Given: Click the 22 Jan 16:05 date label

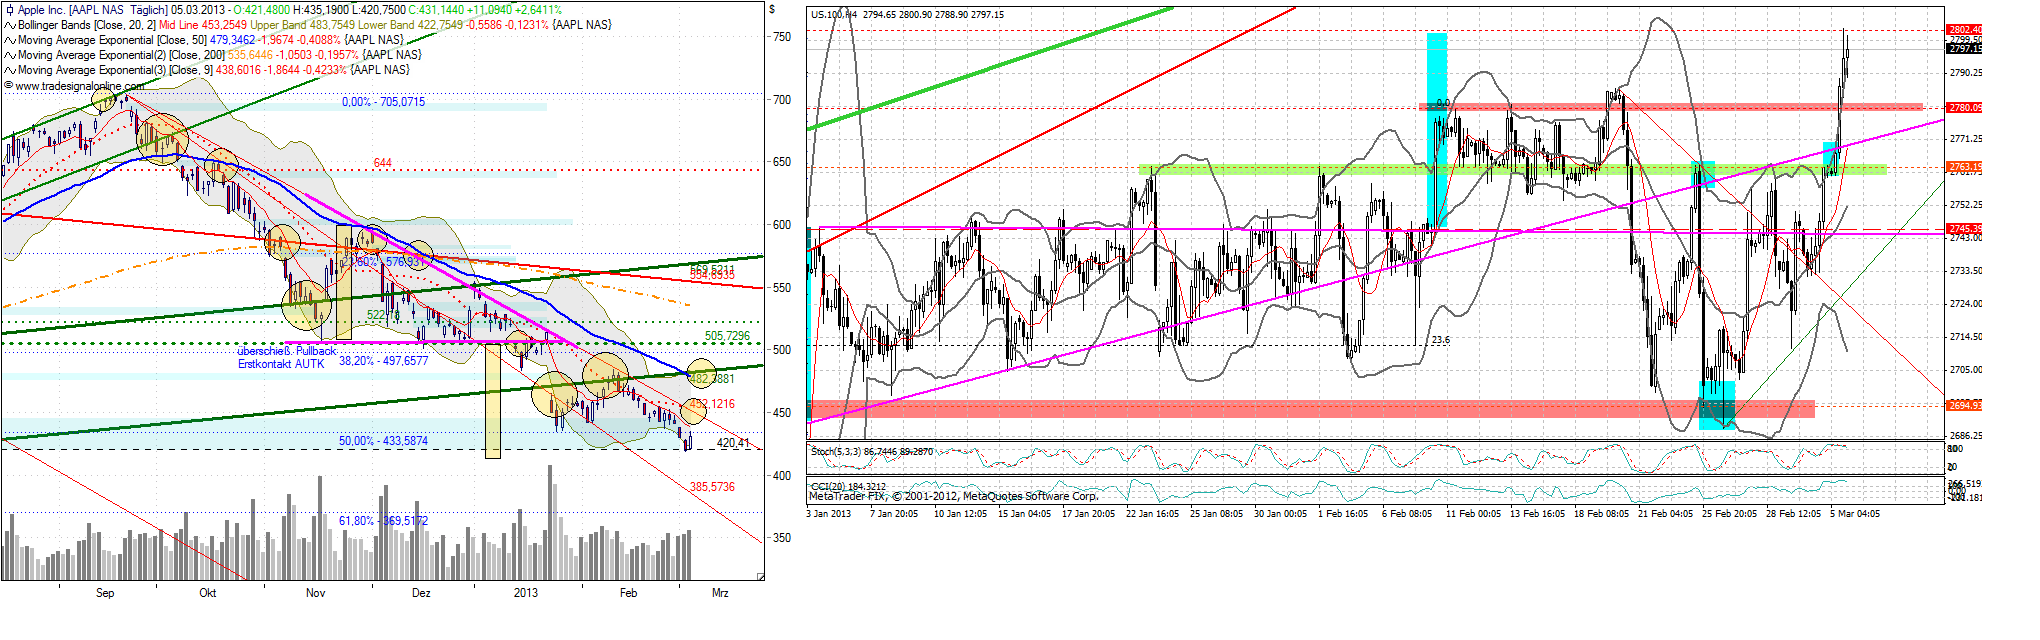Looking at the screenshot, I should [1155, 514].
